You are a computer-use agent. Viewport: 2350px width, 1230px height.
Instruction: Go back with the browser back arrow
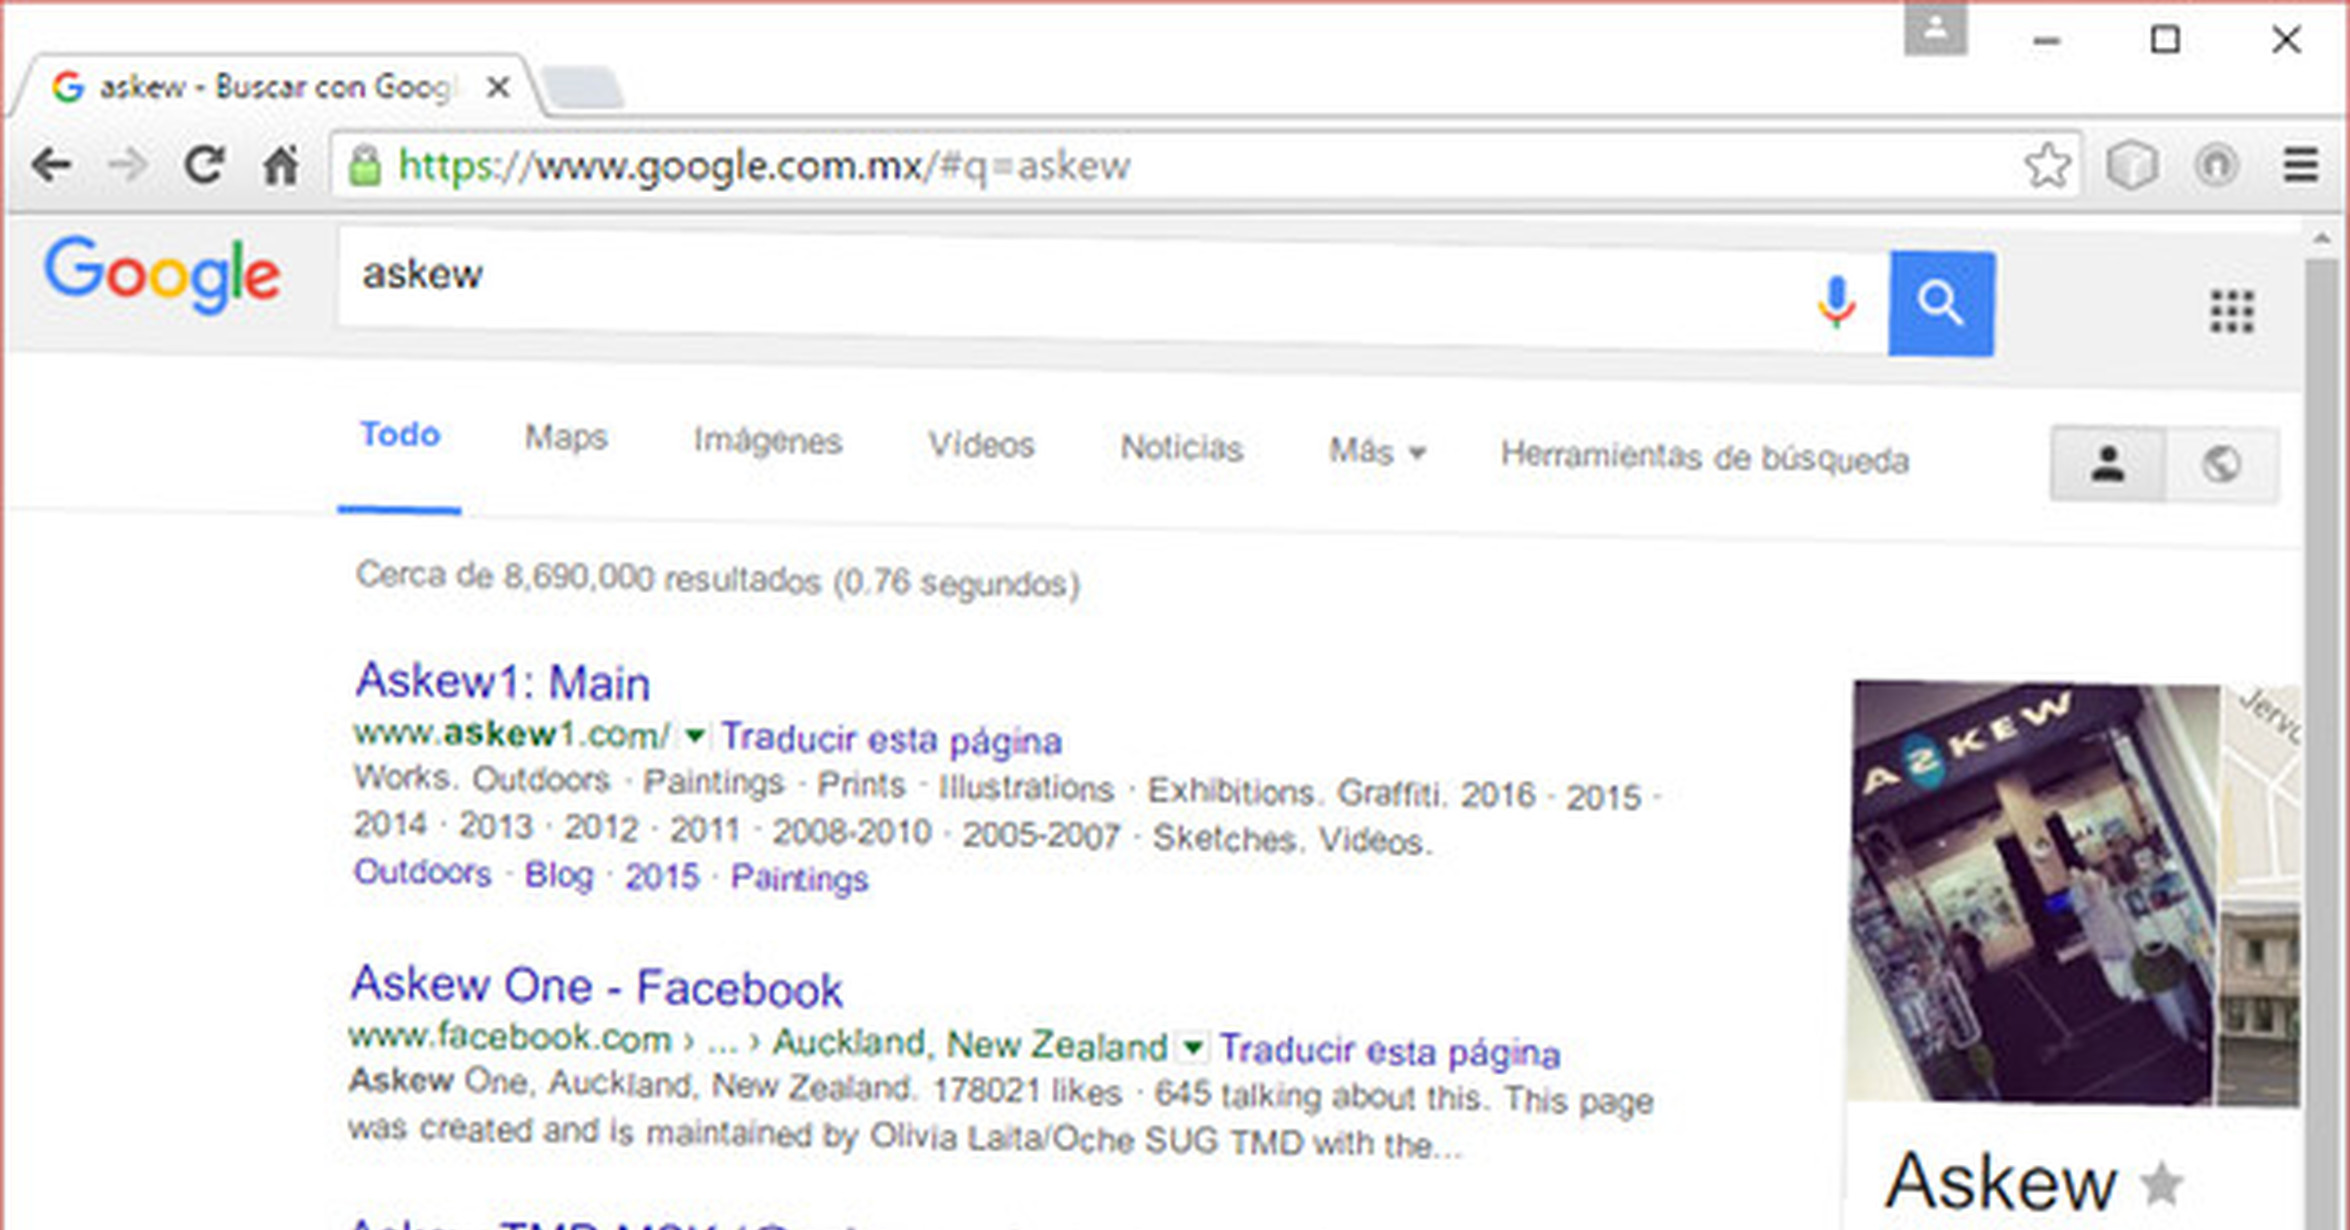coord(50,165)
